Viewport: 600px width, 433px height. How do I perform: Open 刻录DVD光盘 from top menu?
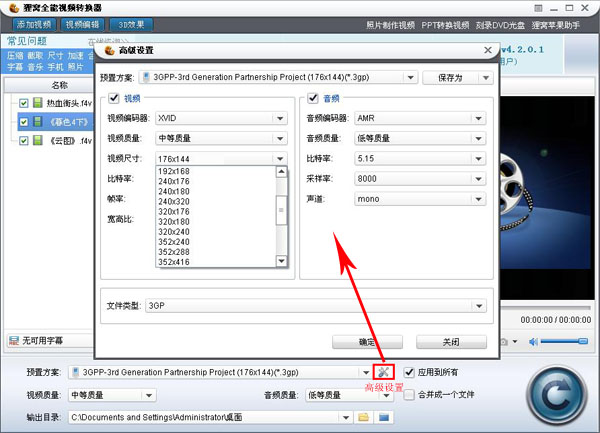point(500,25)
